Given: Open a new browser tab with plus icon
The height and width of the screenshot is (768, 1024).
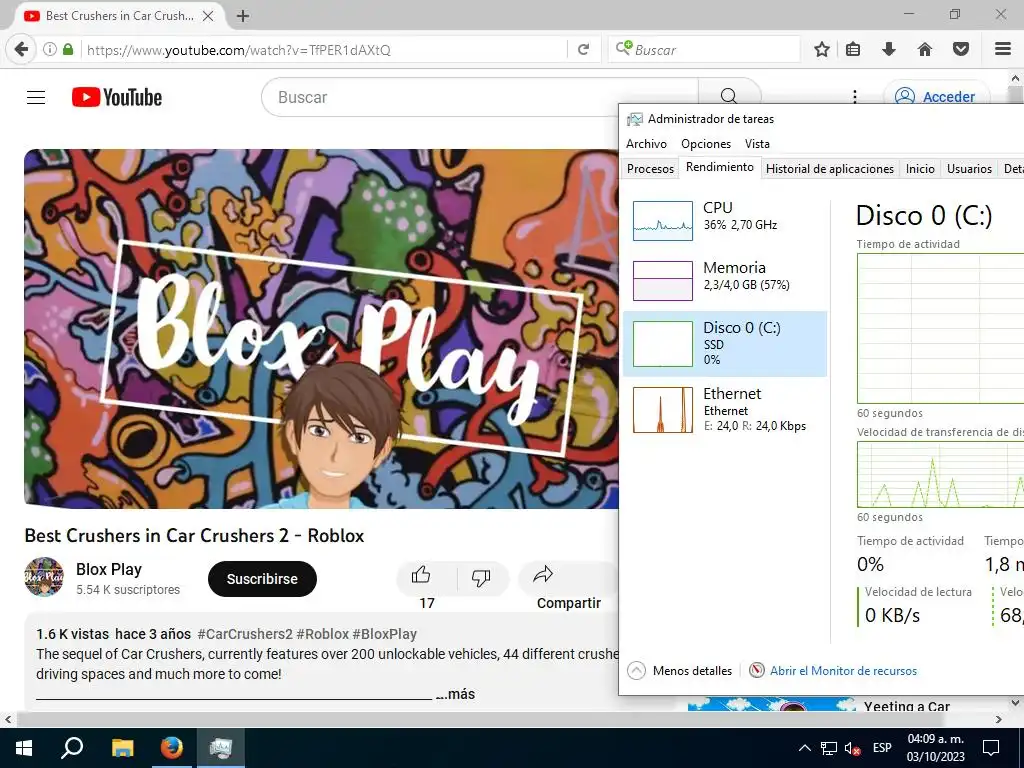Looking at the screenshot, I should coord(243,16).
